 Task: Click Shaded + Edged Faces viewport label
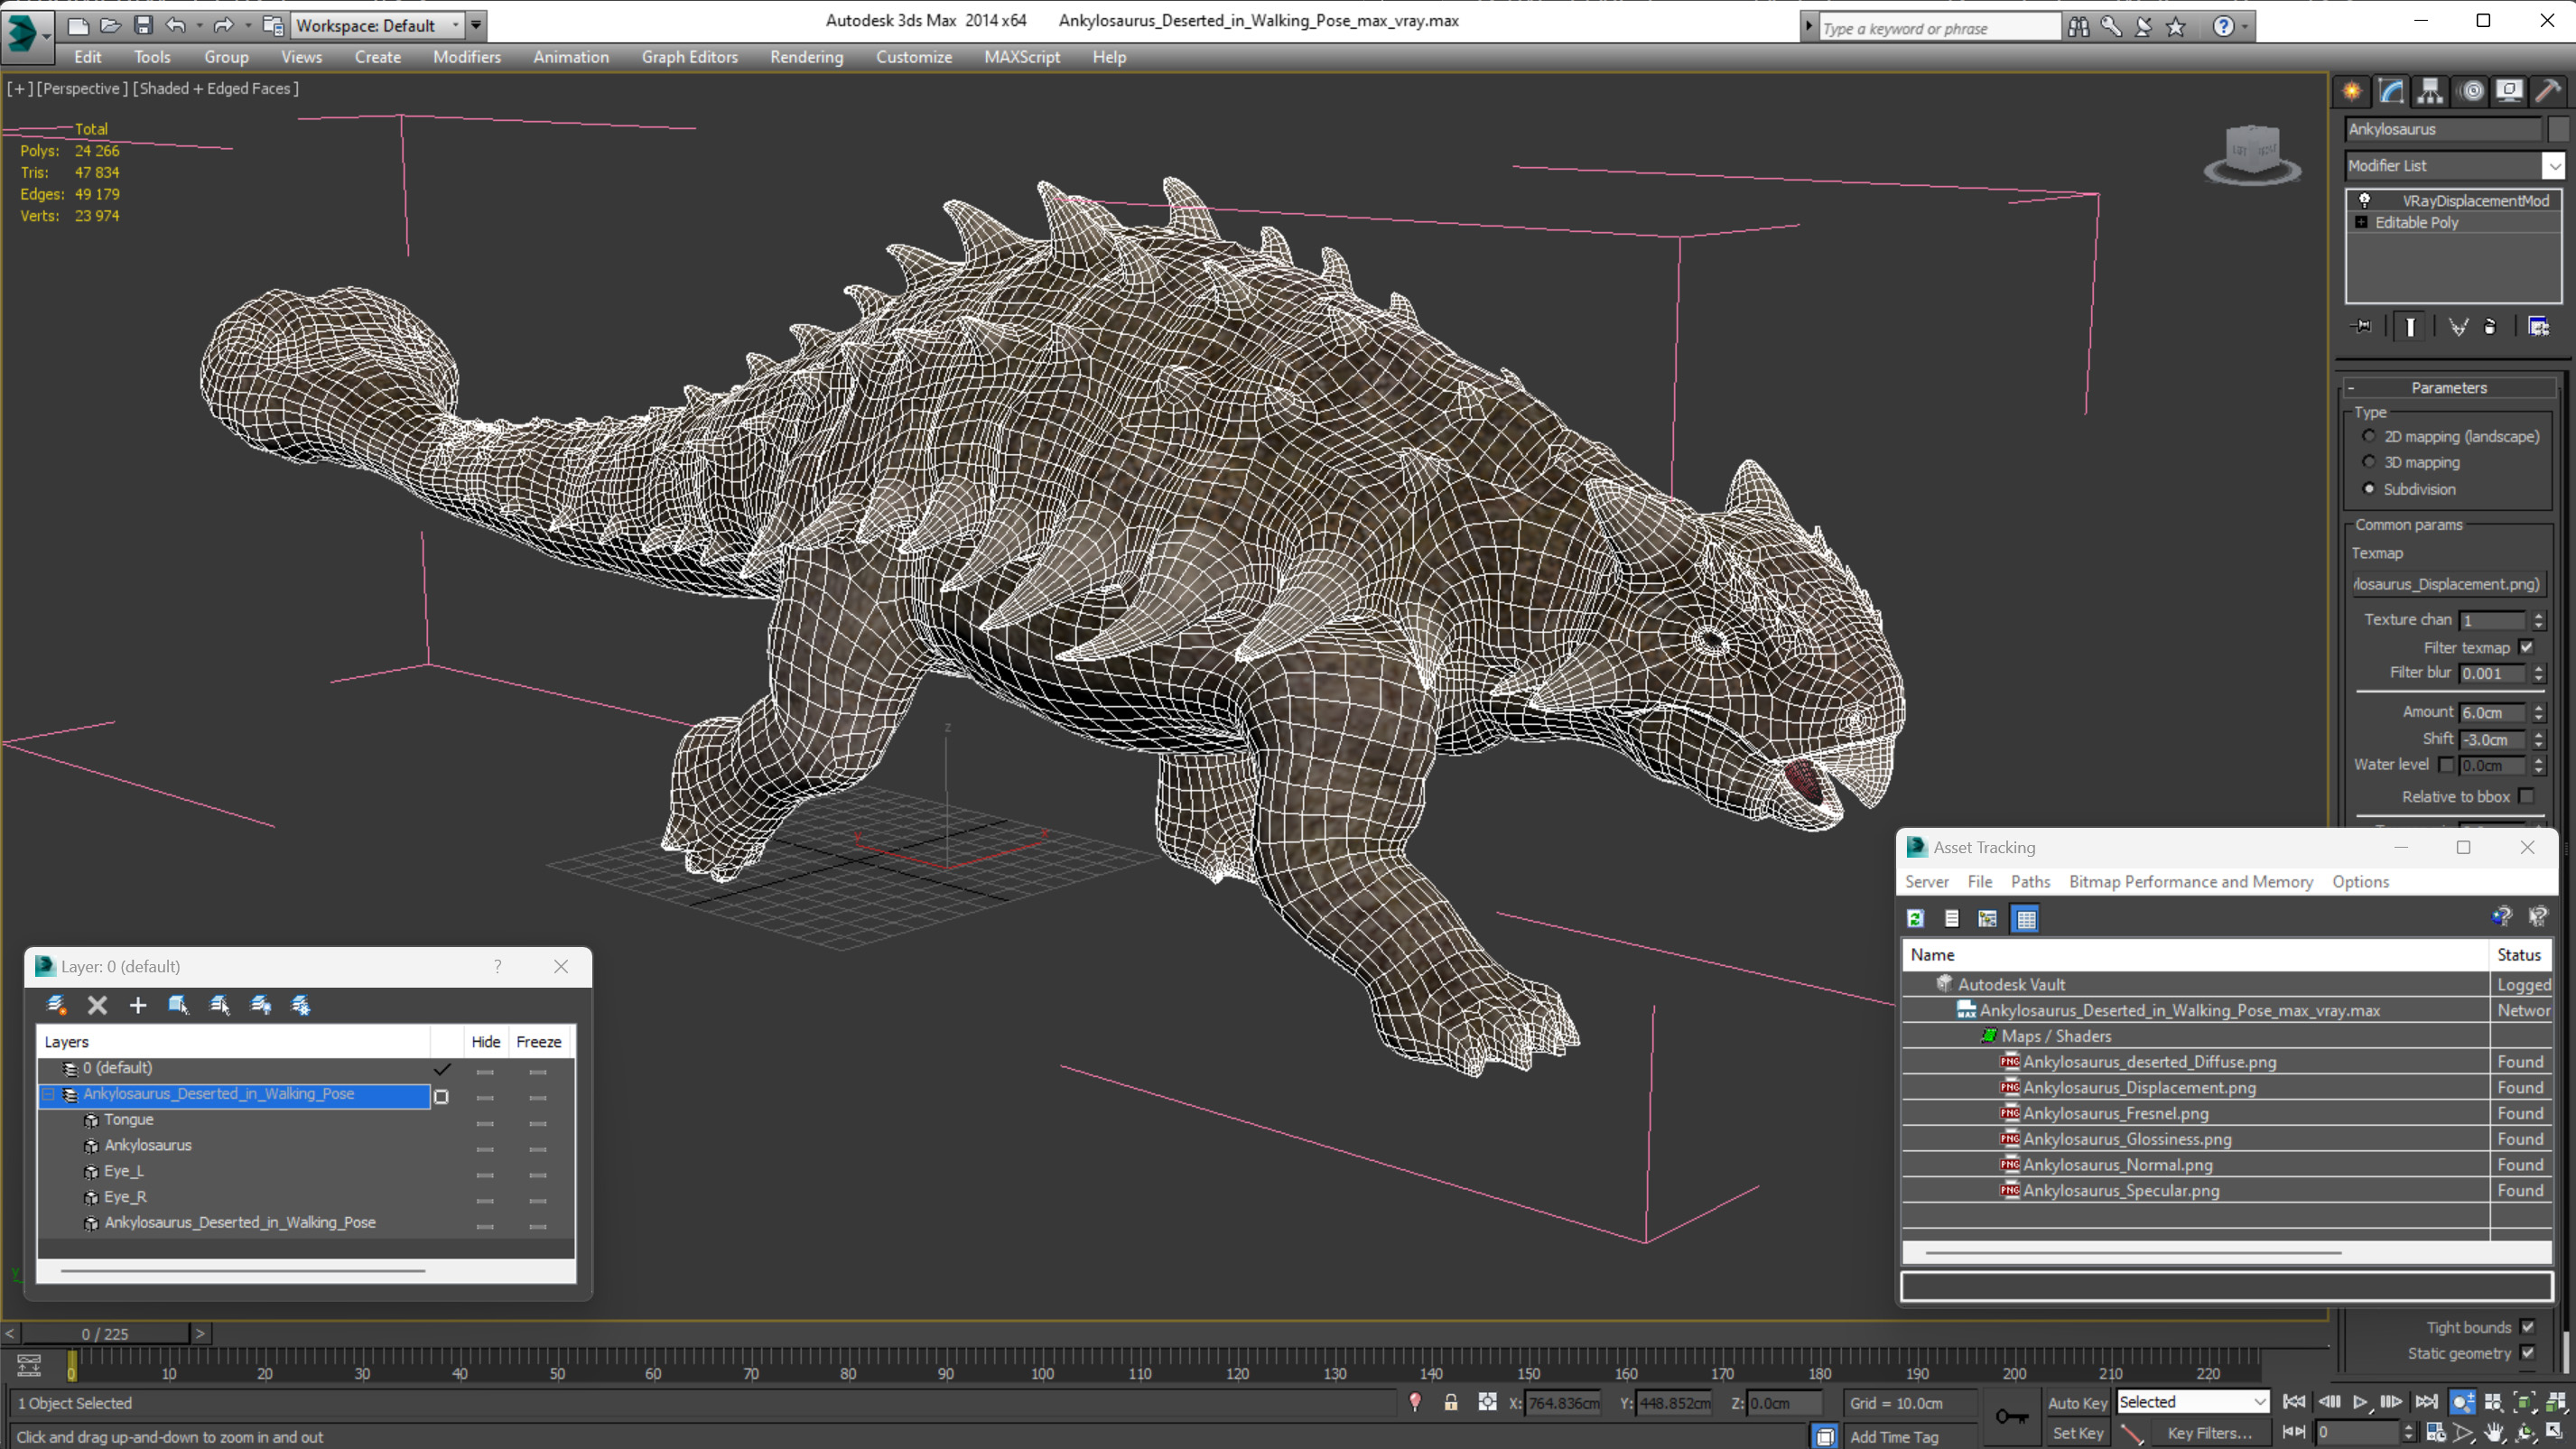click(x=215, y=88)
